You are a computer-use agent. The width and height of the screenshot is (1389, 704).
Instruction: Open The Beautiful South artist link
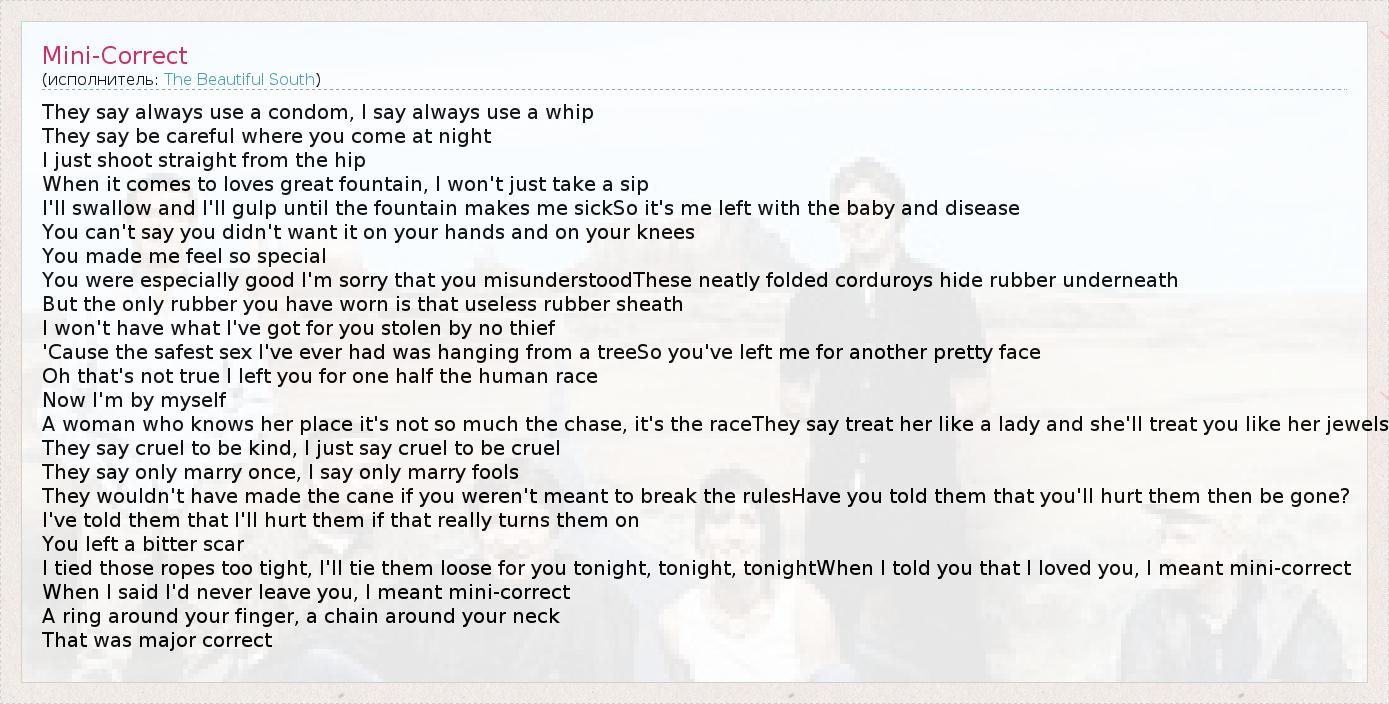pos(239,79)
